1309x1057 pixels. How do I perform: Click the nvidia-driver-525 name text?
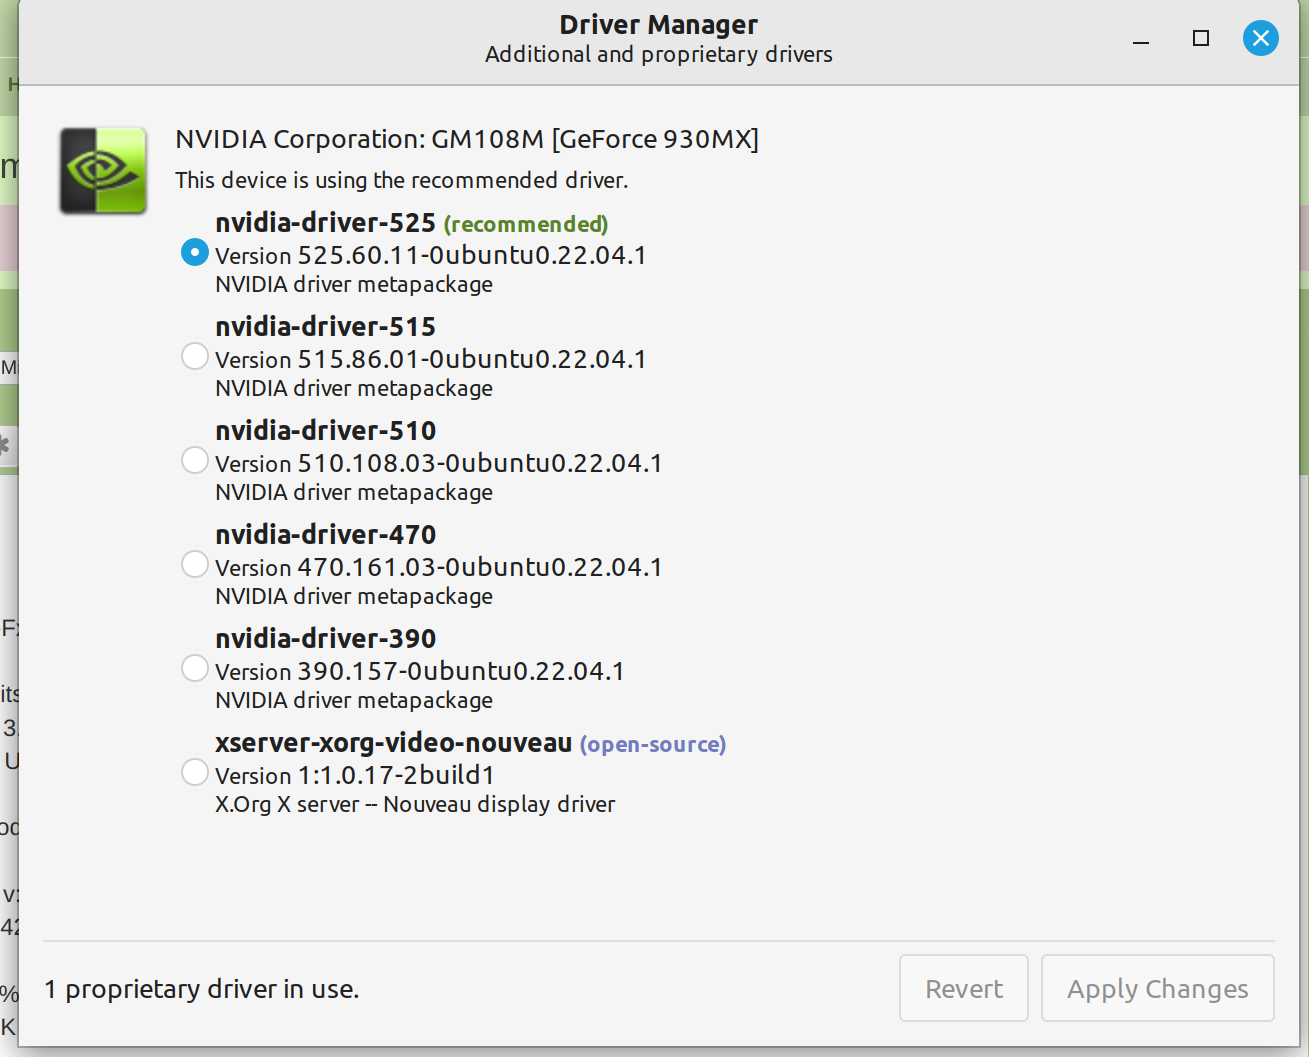click(x=326, y=222)
